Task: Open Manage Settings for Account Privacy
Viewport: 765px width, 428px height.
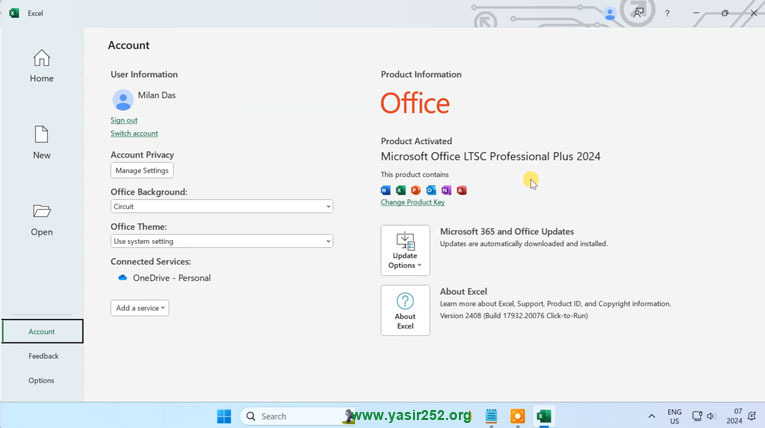Action: click(x=142, y=170)
